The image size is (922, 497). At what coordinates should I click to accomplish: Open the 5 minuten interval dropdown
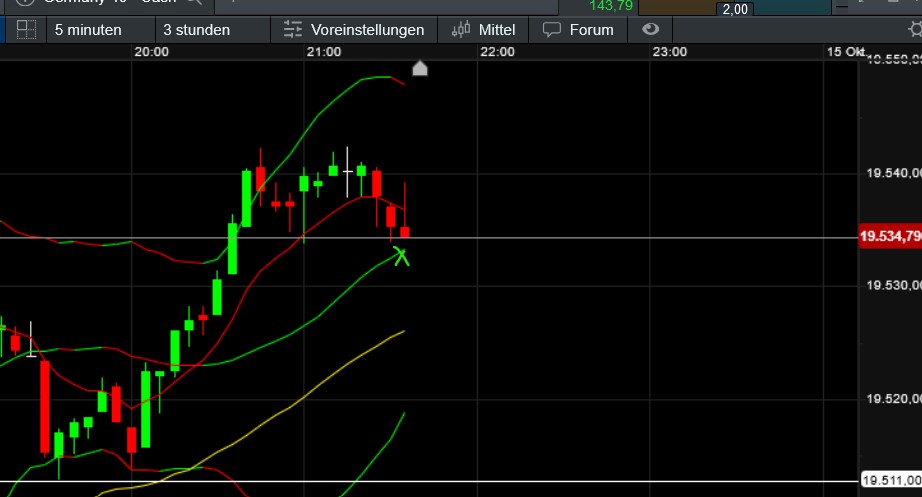[88, 30]
